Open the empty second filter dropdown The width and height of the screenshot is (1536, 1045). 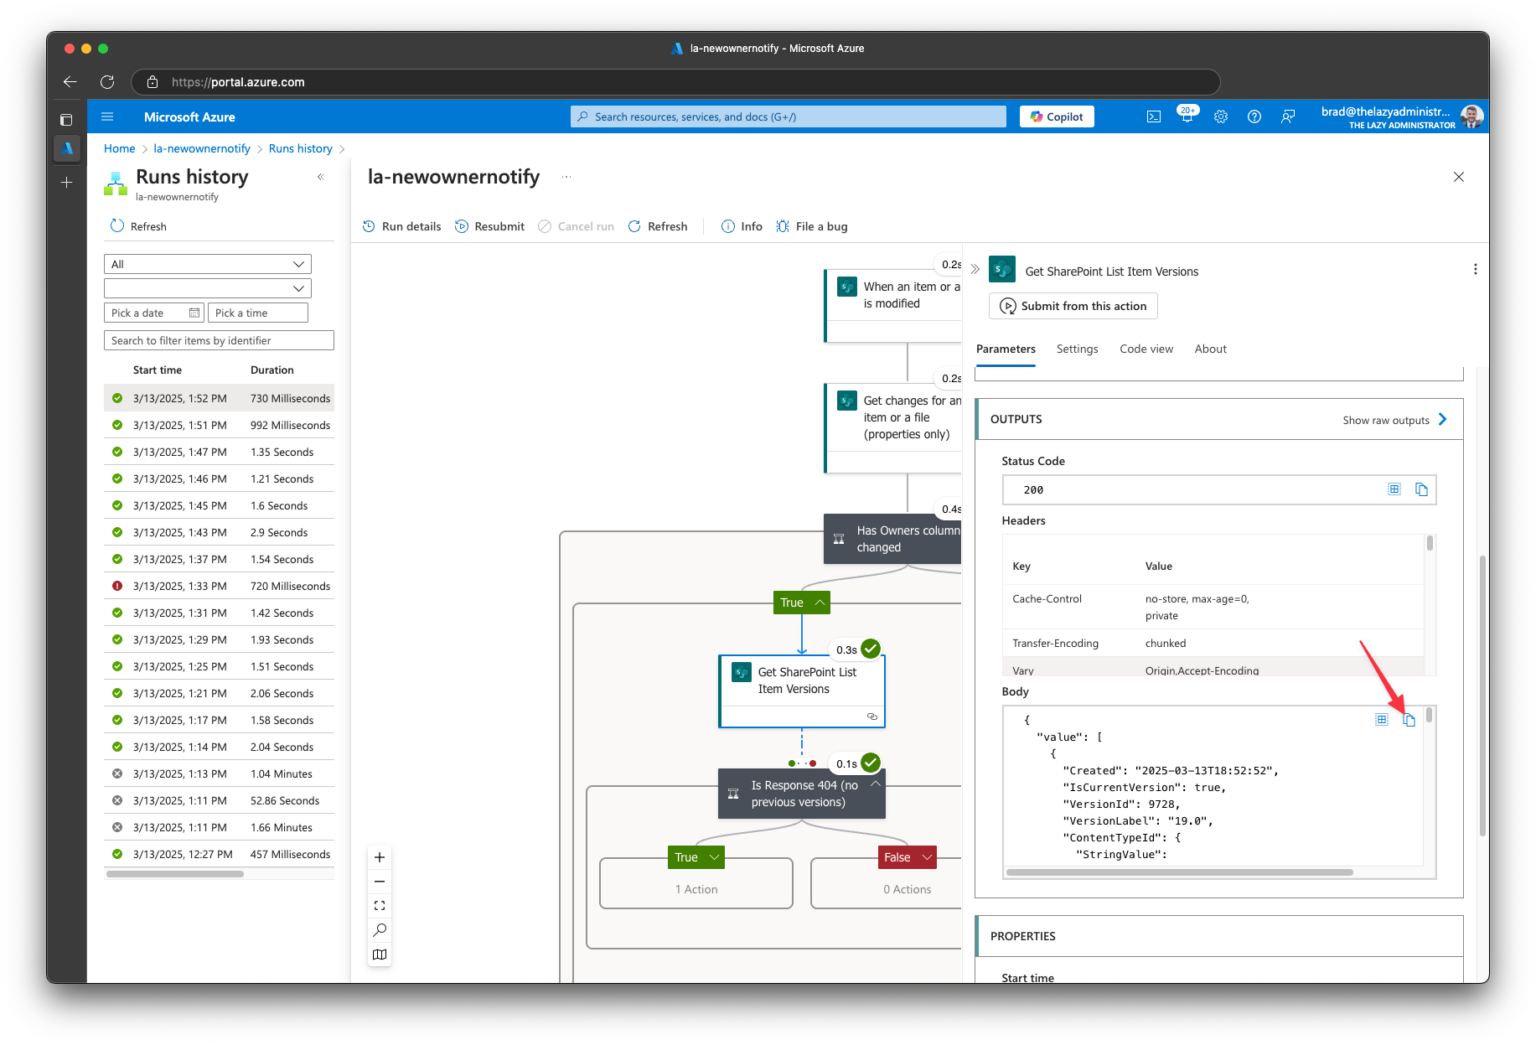(208, 288)
